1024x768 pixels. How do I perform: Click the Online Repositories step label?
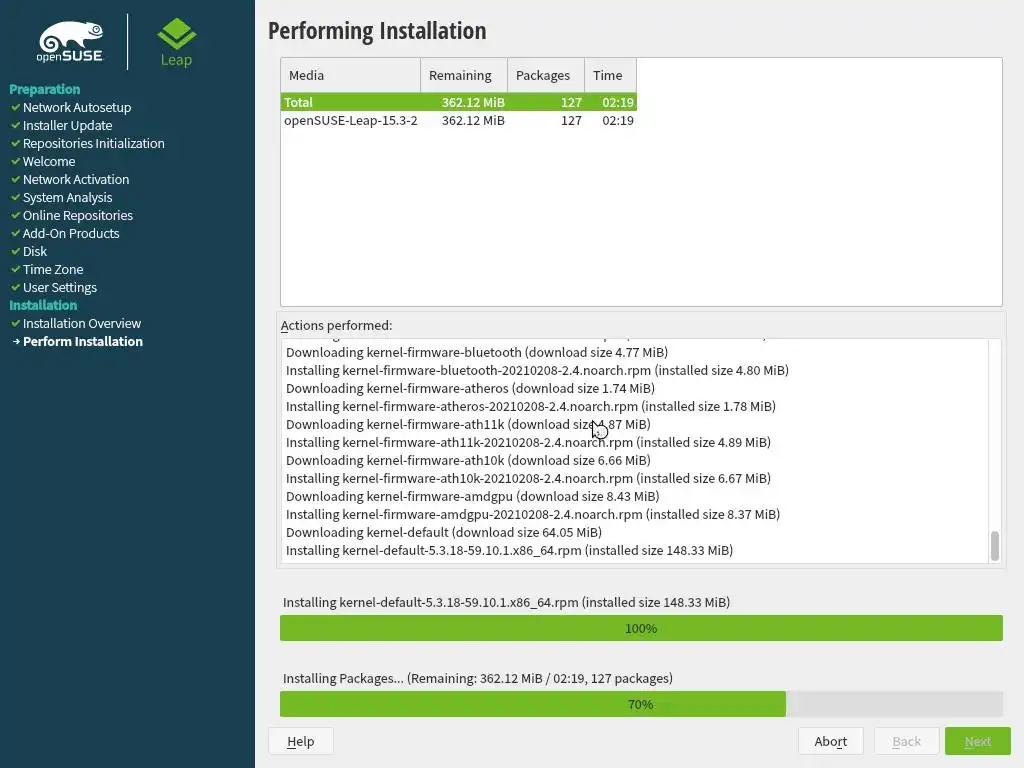click(x=78, y=215)
